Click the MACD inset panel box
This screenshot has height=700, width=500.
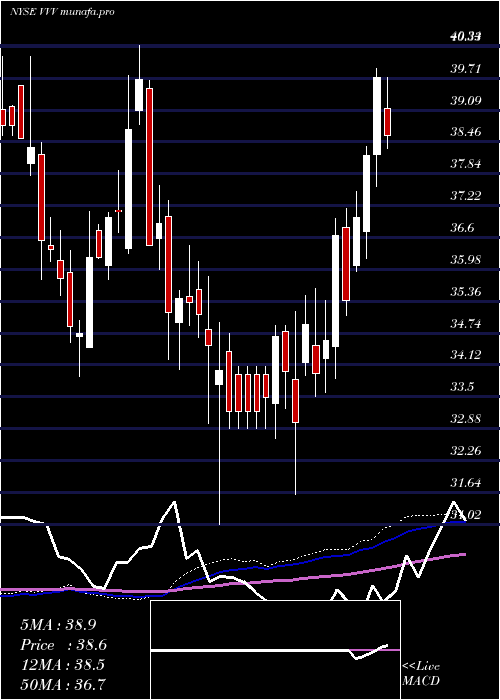[x=275, y=650]
